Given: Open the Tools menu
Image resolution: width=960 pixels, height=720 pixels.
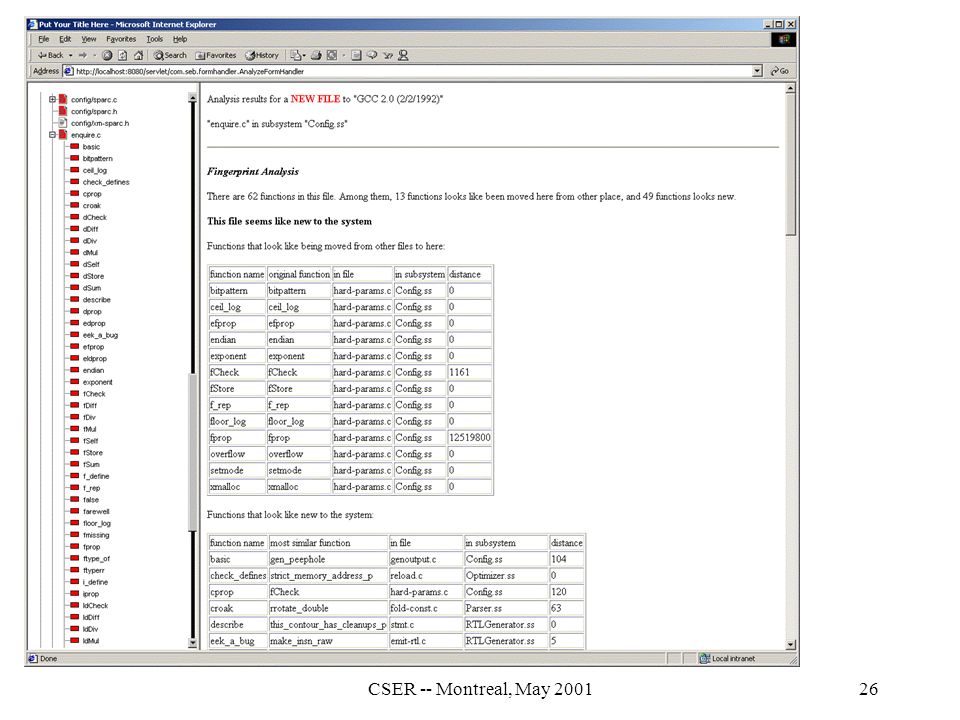Looking at the screenshot, I should [x=154, y=39].
